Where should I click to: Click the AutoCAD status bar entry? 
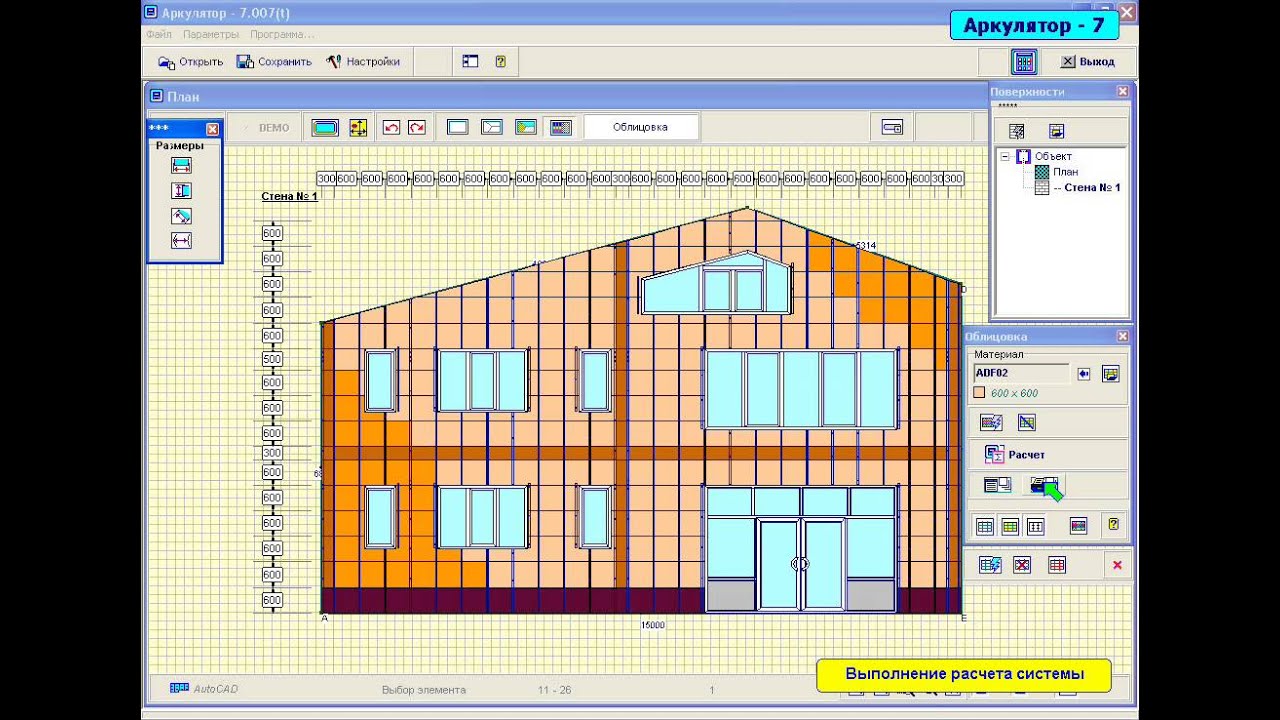(x=204, y=689)
